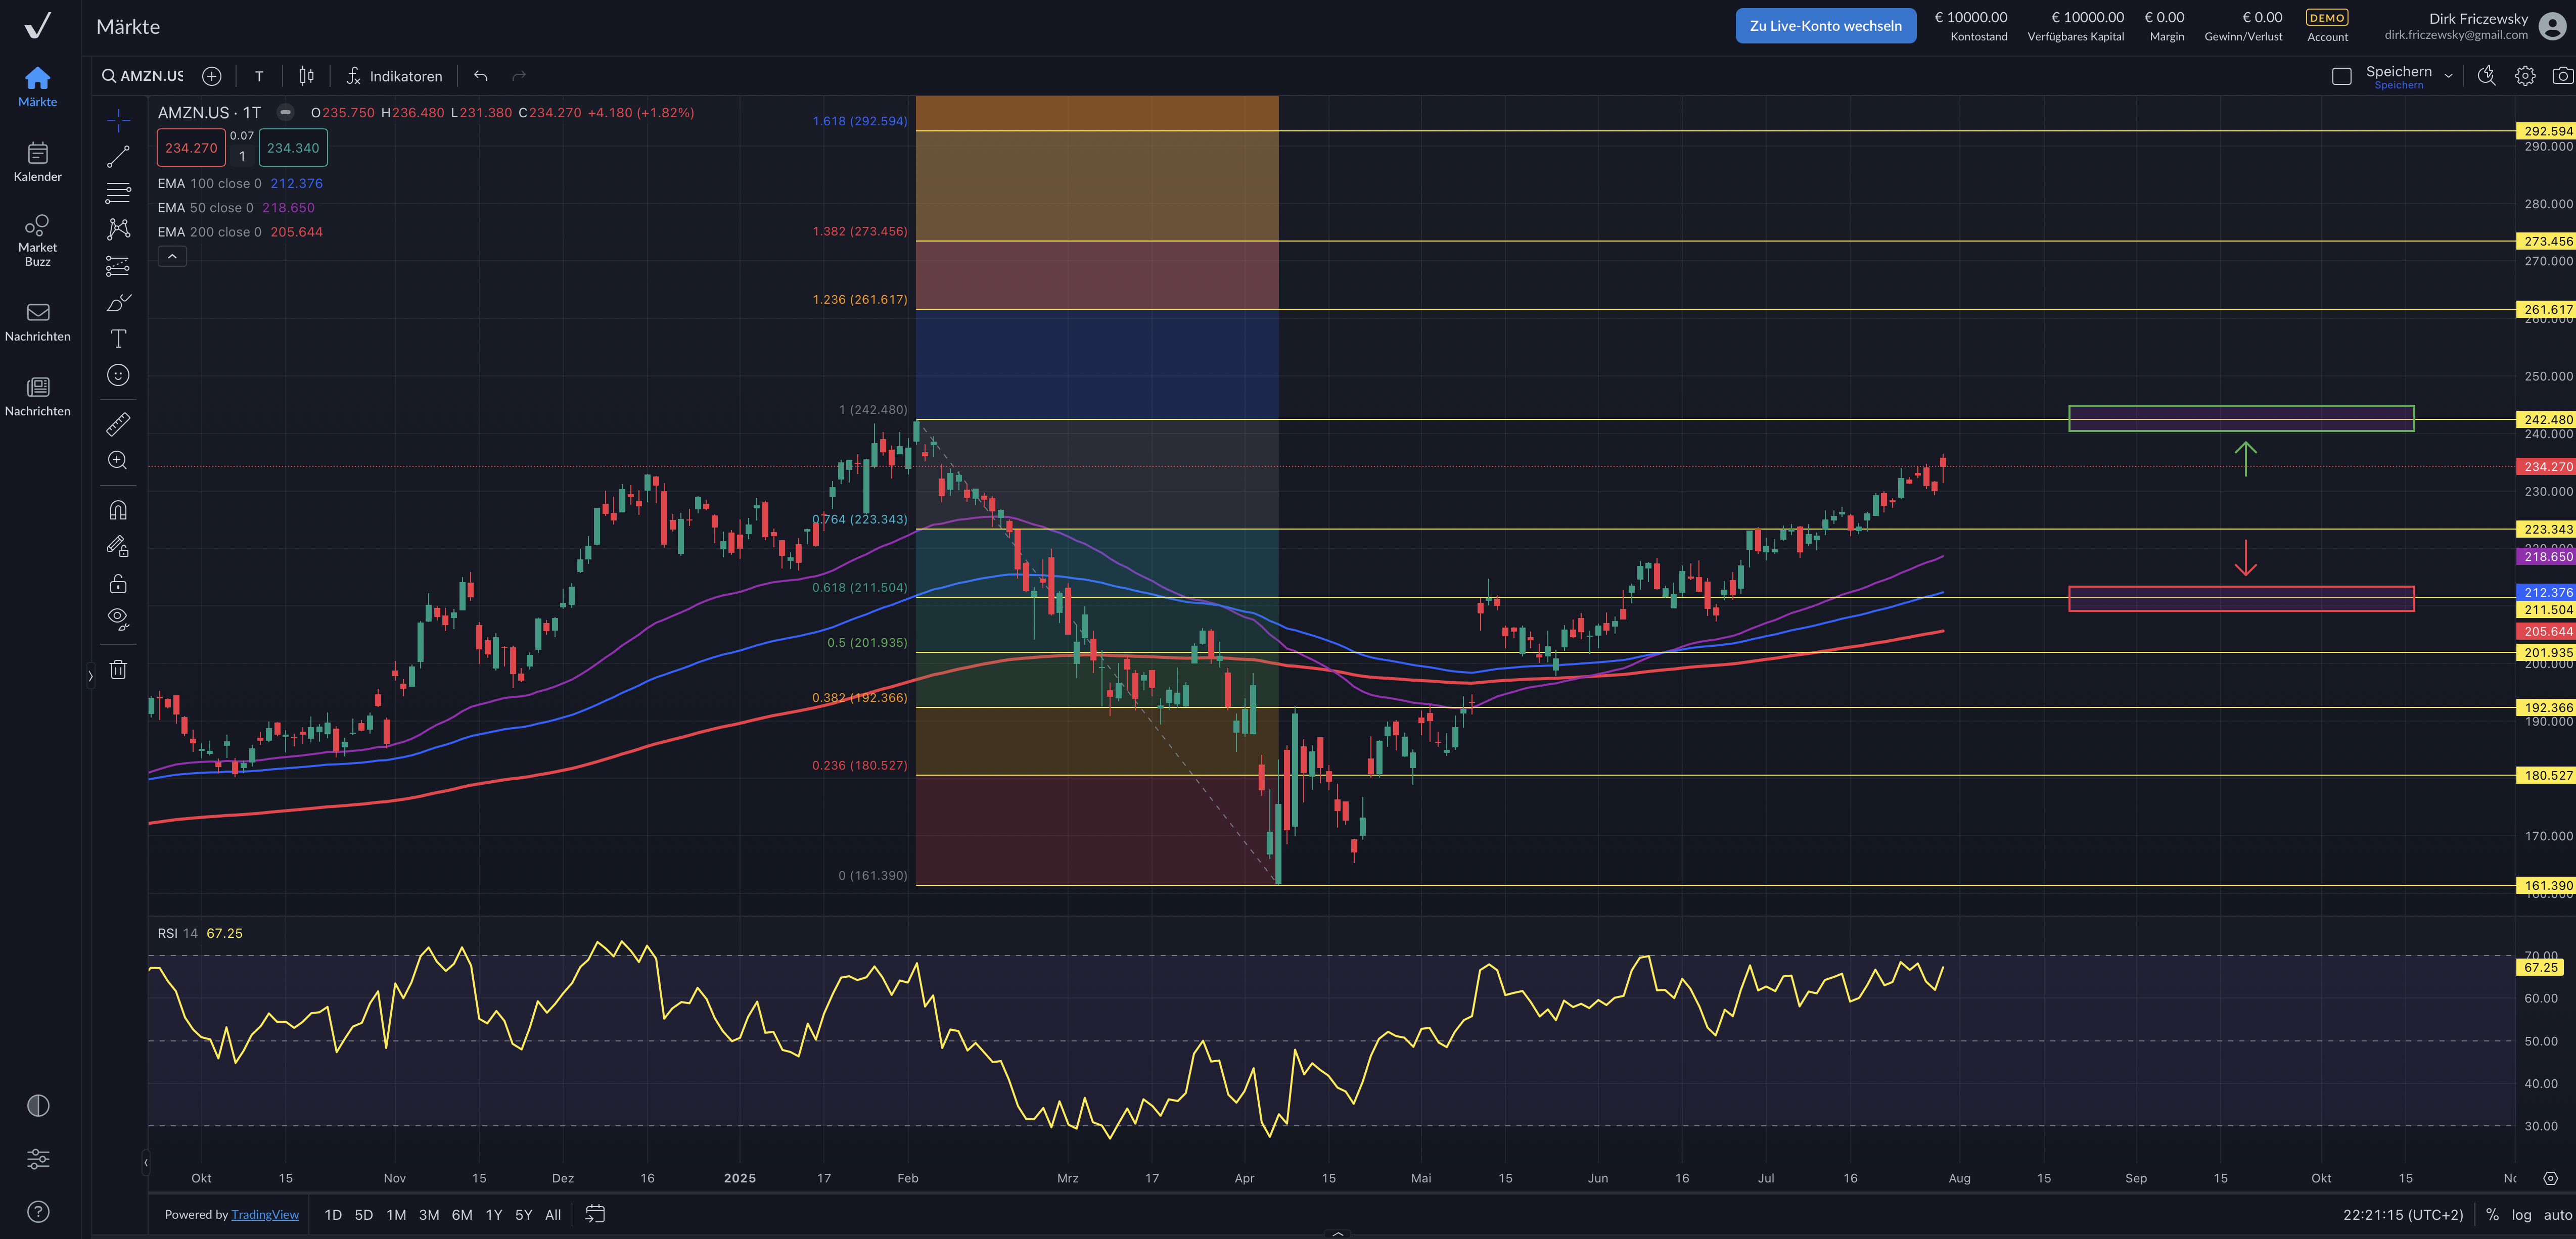Select the ruler measure tool
The height and width of the screenshot is (1239, 2576).
118,424
